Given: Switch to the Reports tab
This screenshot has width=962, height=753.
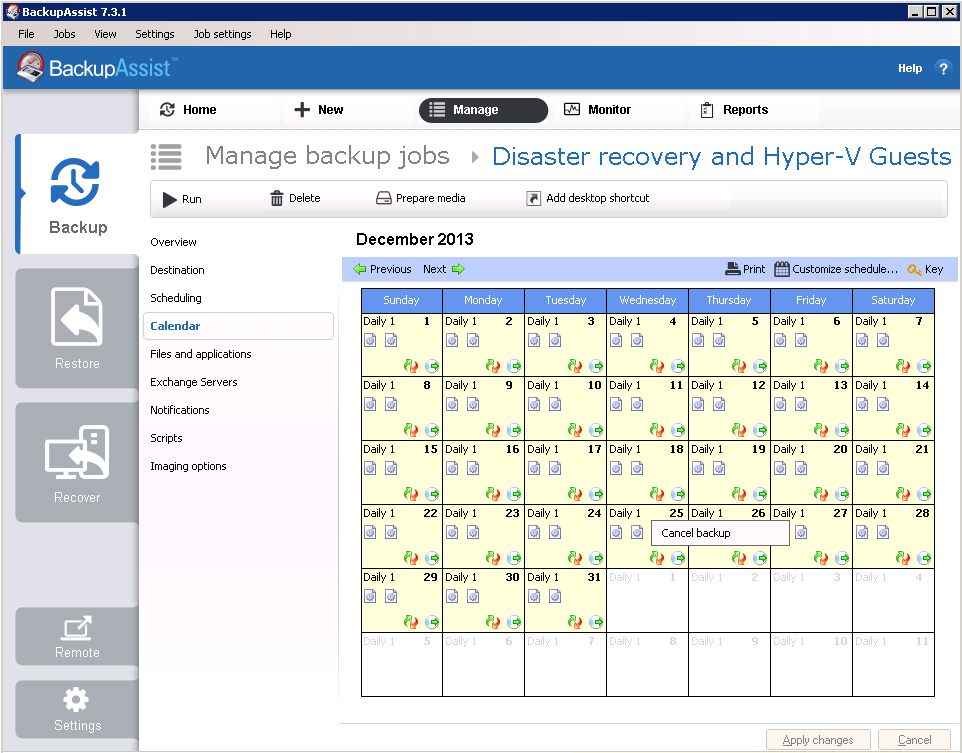Looking at the screenshot, I should pyautogui.click(x=734, y=110).
